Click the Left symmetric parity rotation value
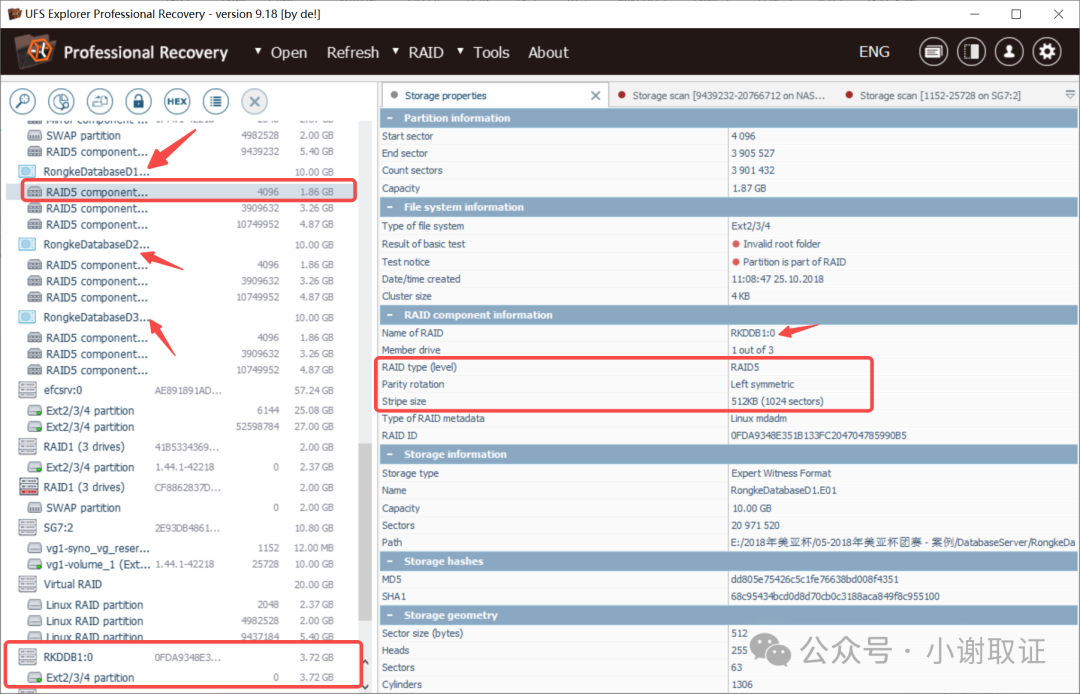Image resolution: width=1080 pixels, height=694 pixels. coord(762,384)
